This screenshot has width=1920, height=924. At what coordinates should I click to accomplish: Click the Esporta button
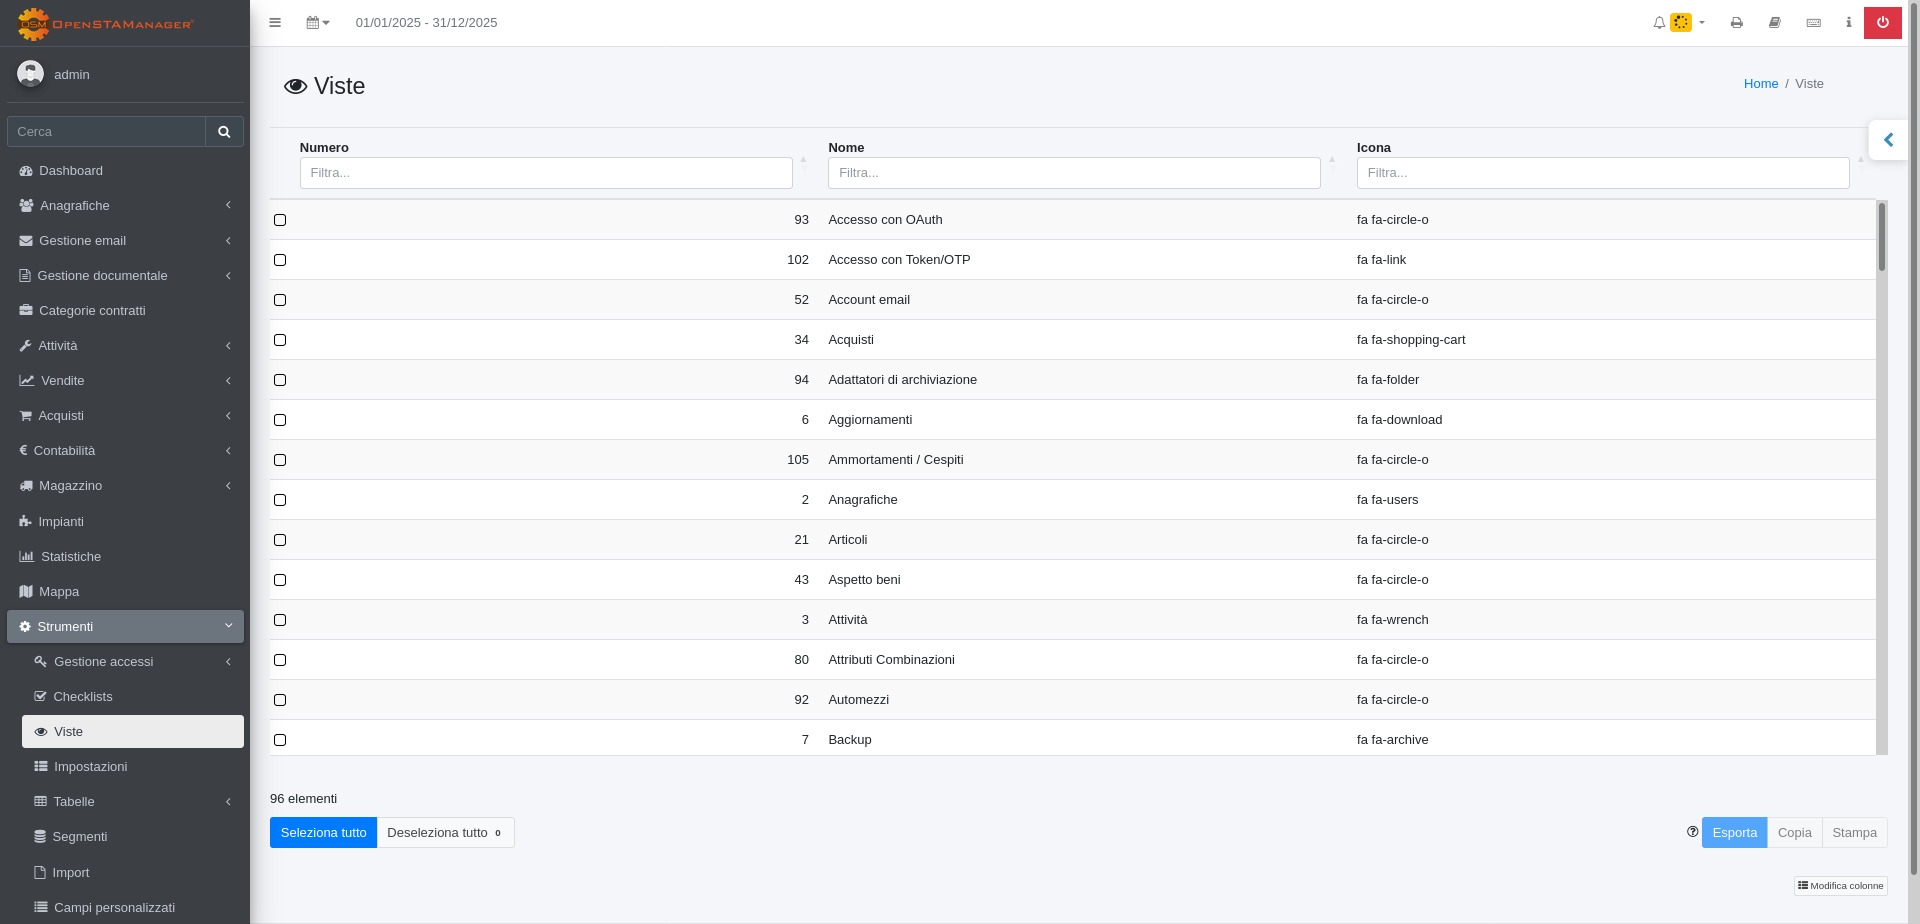[1734, 833]
